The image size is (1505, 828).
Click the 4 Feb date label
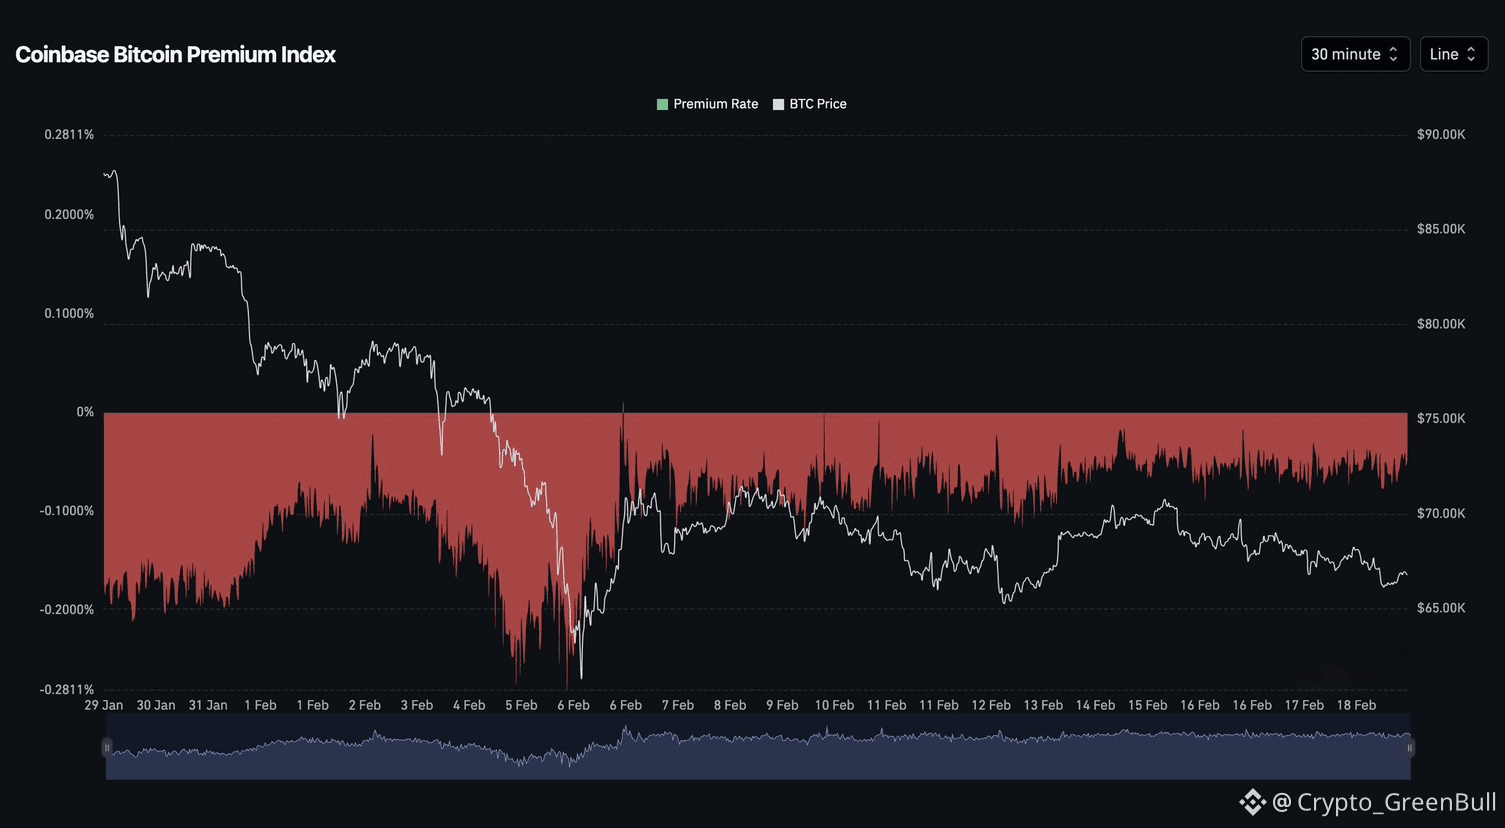[469, 705]
